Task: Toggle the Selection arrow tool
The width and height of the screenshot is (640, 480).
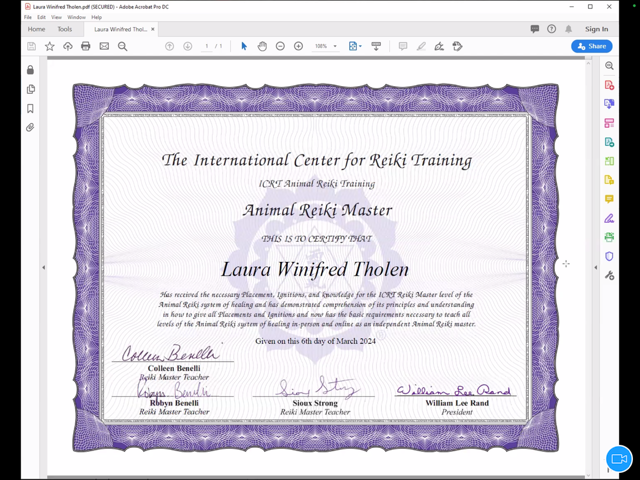Action: point(244,46)
